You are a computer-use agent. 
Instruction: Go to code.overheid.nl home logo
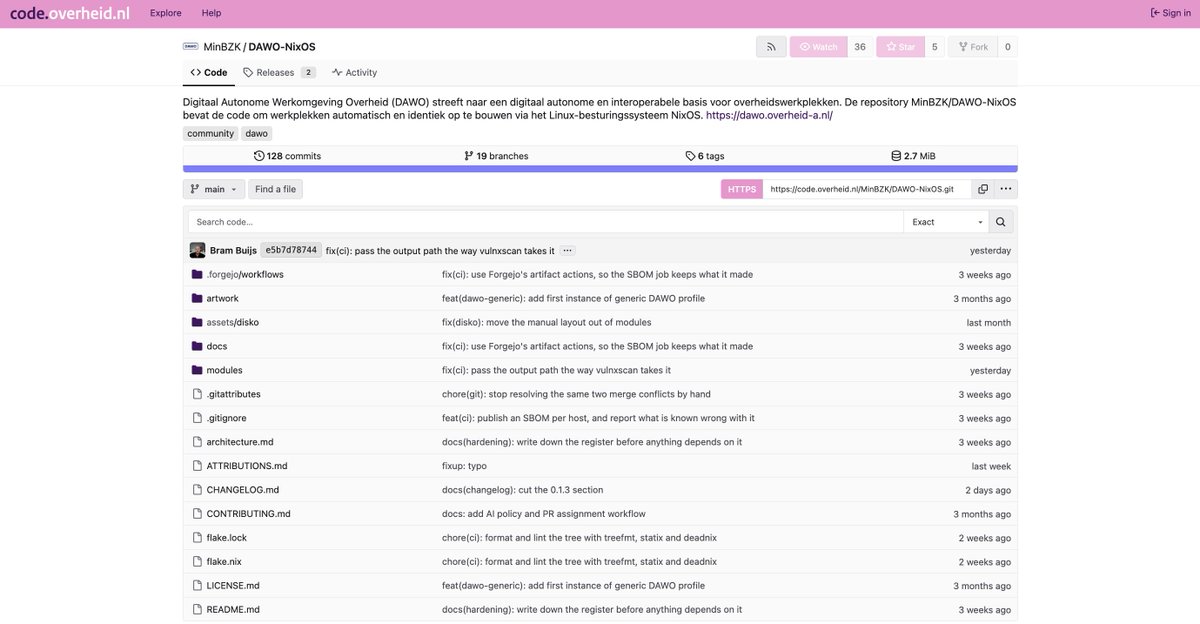pyautogui.click(x=69, y=13)
